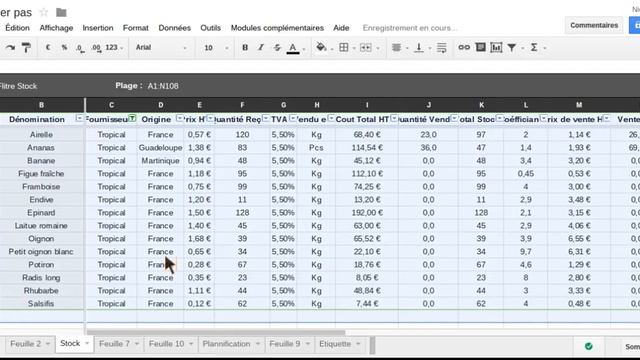The height and width of the screenshot is (360, 640).
Task: Toggle bold formatting
Action: click(245, 47)
